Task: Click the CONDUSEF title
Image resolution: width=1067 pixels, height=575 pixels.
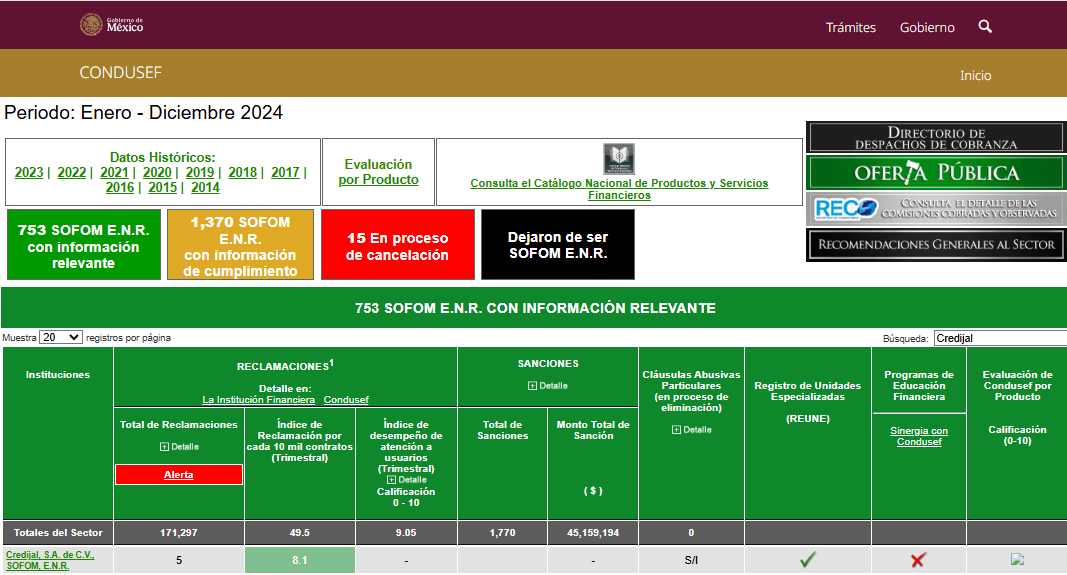Action: click(120, 72)
